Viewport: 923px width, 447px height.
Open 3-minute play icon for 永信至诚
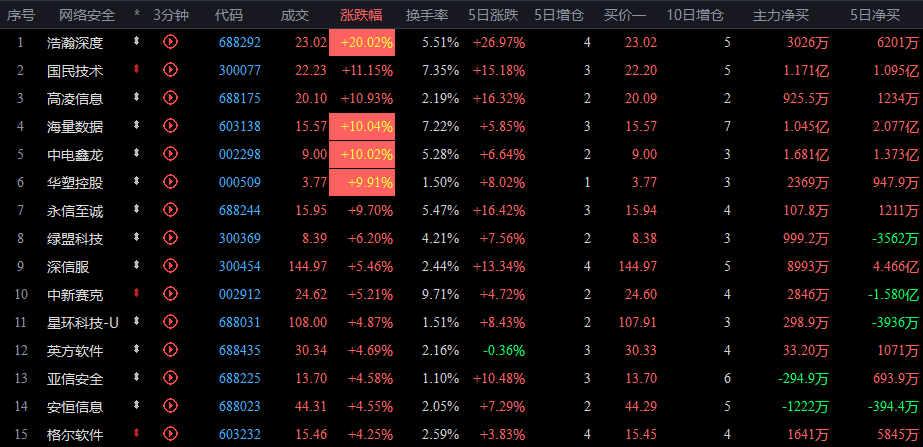click(170, 210)
